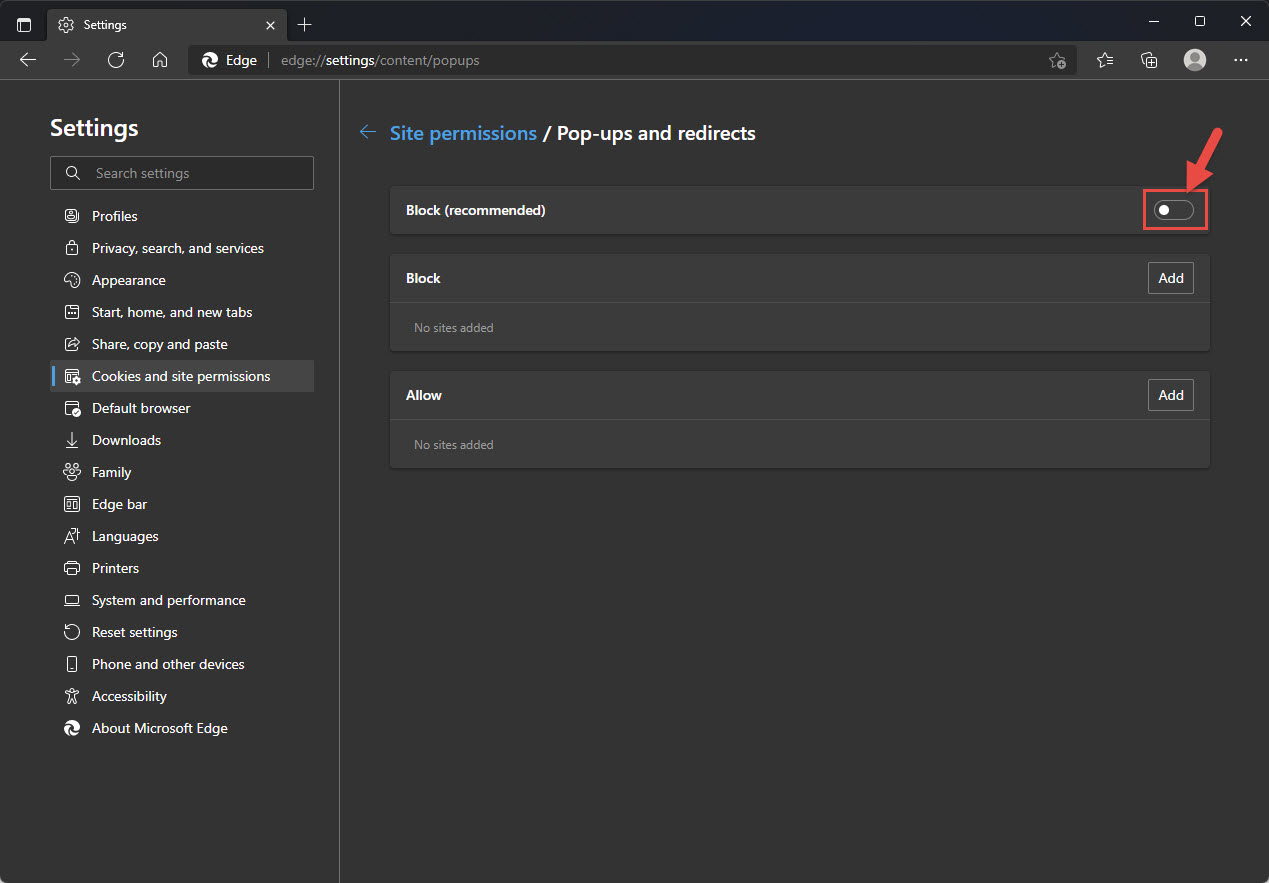Open a new tab with the plus button
1269x883 pixels.
click(x=305, y=25)
